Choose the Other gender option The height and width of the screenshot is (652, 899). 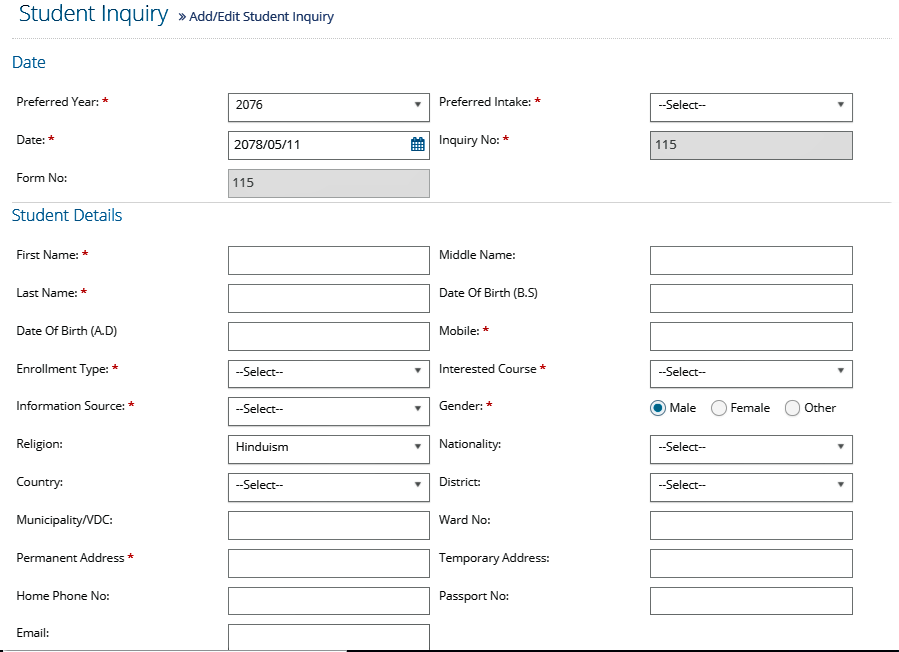(792, 408)
